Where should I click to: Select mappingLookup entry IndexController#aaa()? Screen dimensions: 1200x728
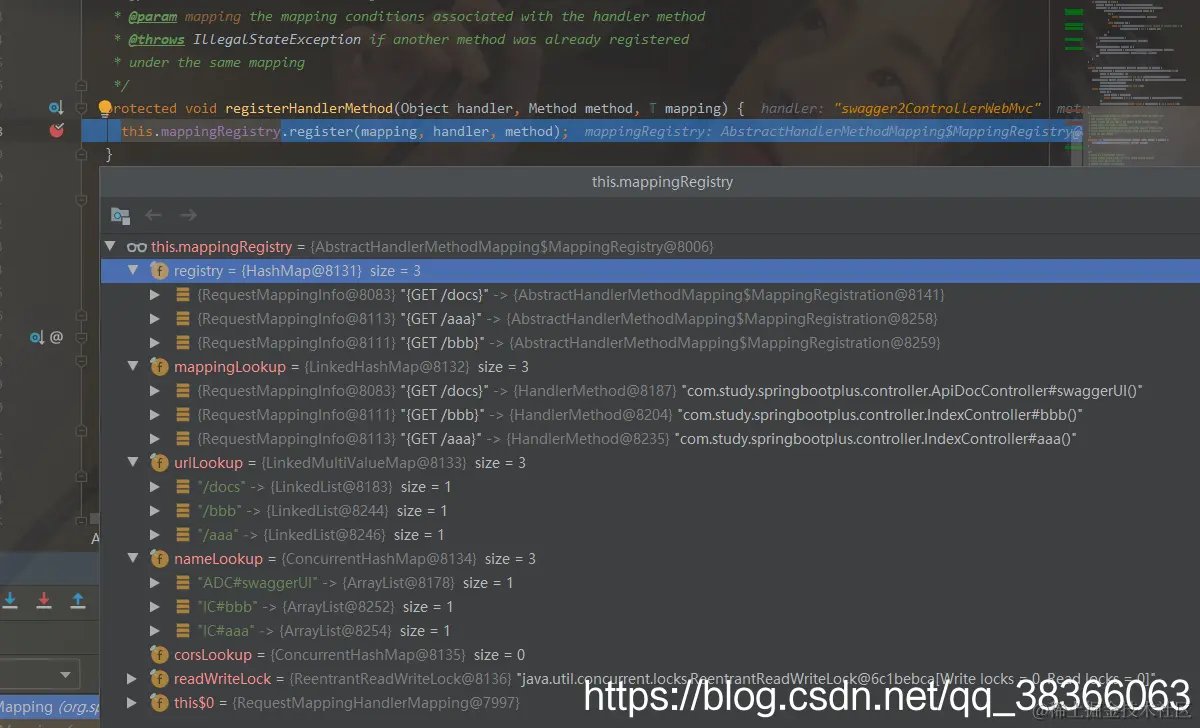click(x=650, y=439)
